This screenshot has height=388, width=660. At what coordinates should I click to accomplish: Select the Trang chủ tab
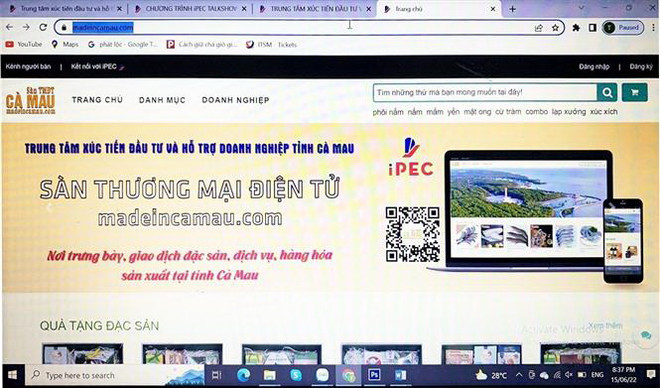(438, 9)
